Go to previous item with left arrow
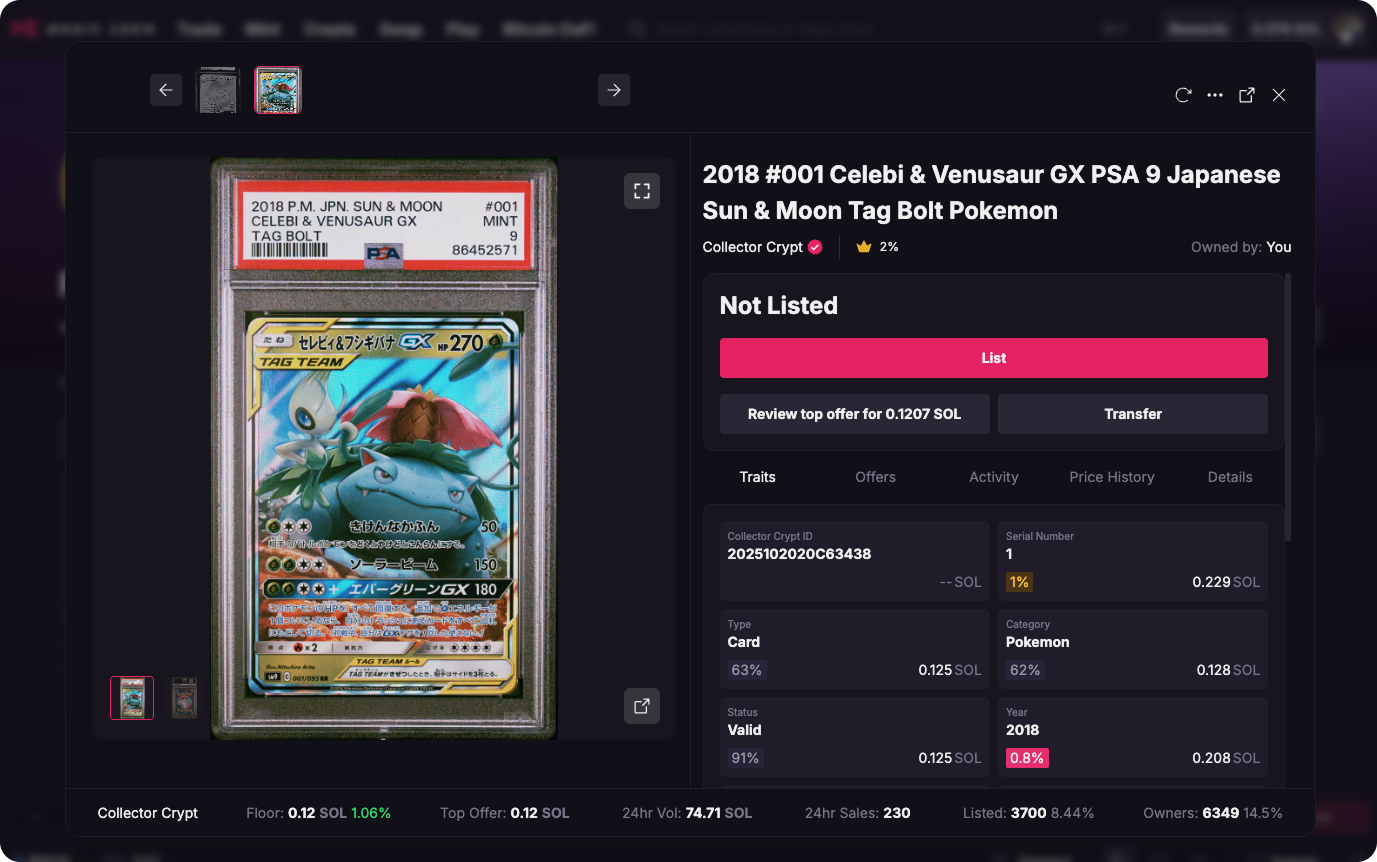1377x862 pixels. click(x=166, y=90)
